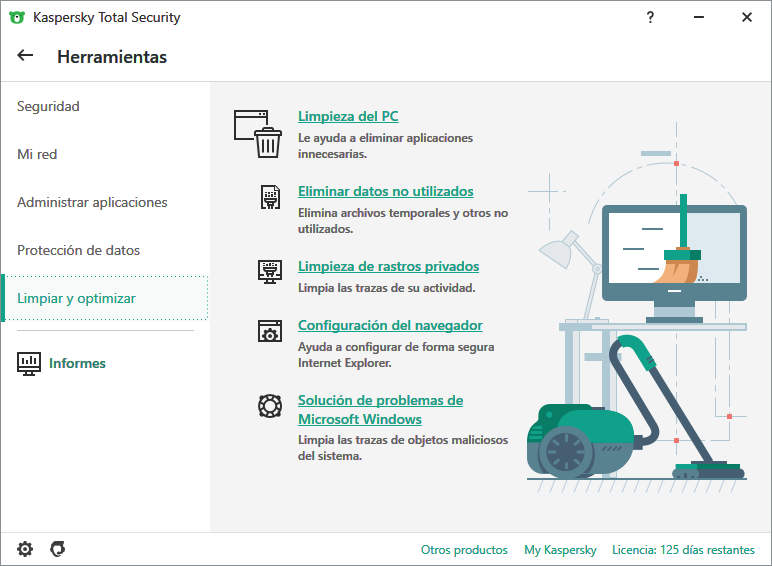Open Solución de problemas de Microsoft Windows
Screen dimensions: 772x566
[x=380, y=409]
